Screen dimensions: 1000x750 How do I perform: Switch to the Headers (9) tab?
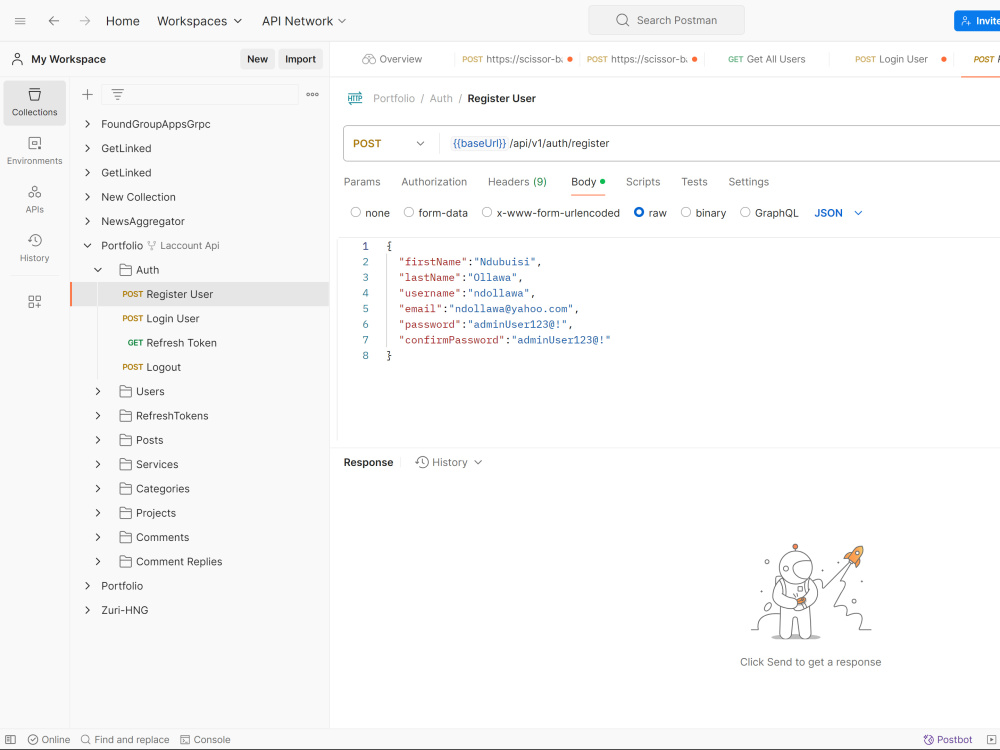tap(517, 182)
